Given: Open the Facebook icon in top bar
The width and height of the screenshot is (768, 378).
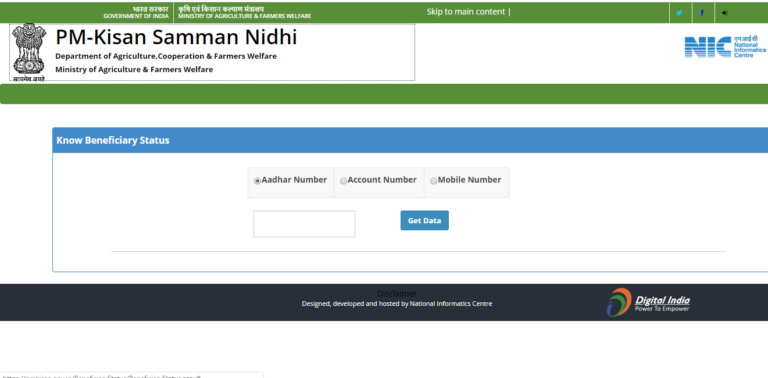Looking at the screenshot, I should 702,13.
